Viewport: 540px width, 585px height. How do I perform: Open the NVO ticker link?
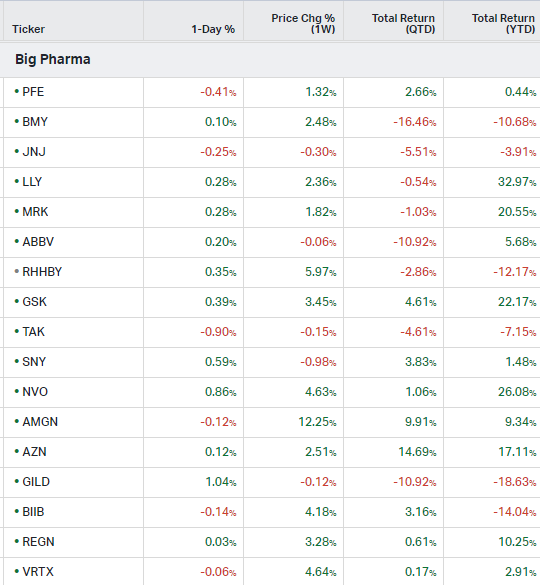click(x=35, y=392)
